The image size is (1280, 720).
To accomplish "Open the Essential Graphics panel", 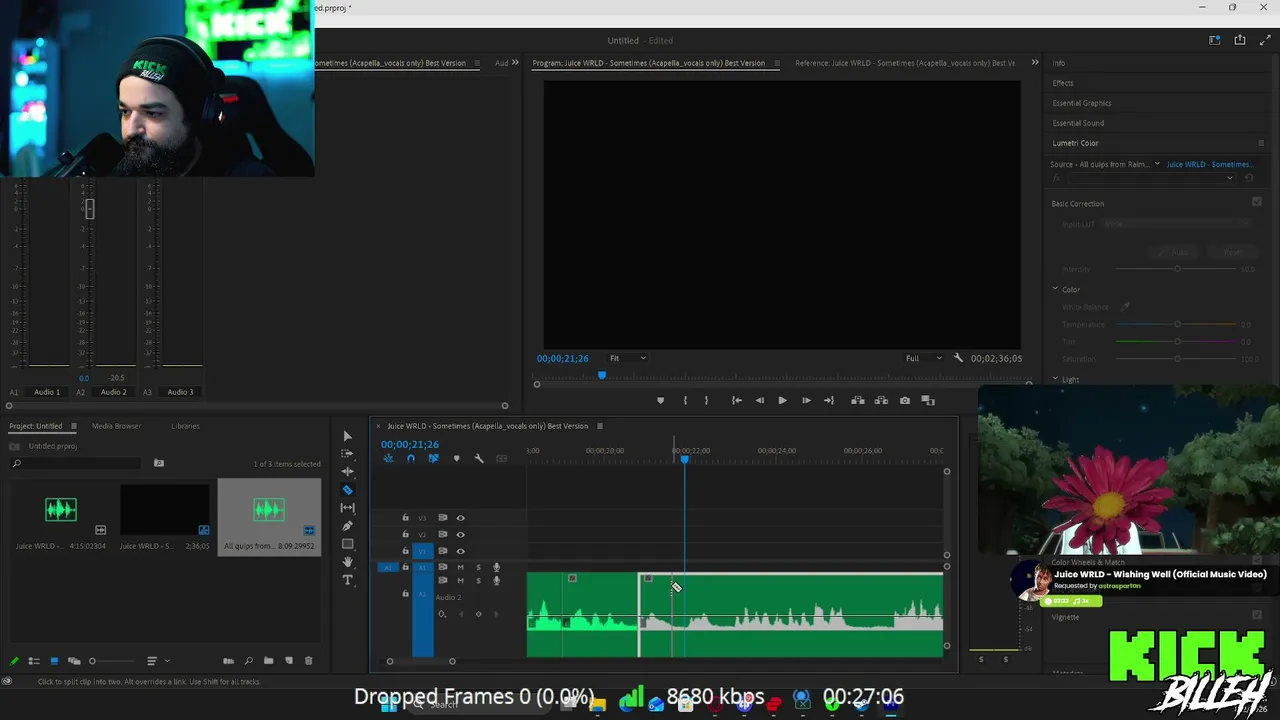I will [x=1082, y=103].
